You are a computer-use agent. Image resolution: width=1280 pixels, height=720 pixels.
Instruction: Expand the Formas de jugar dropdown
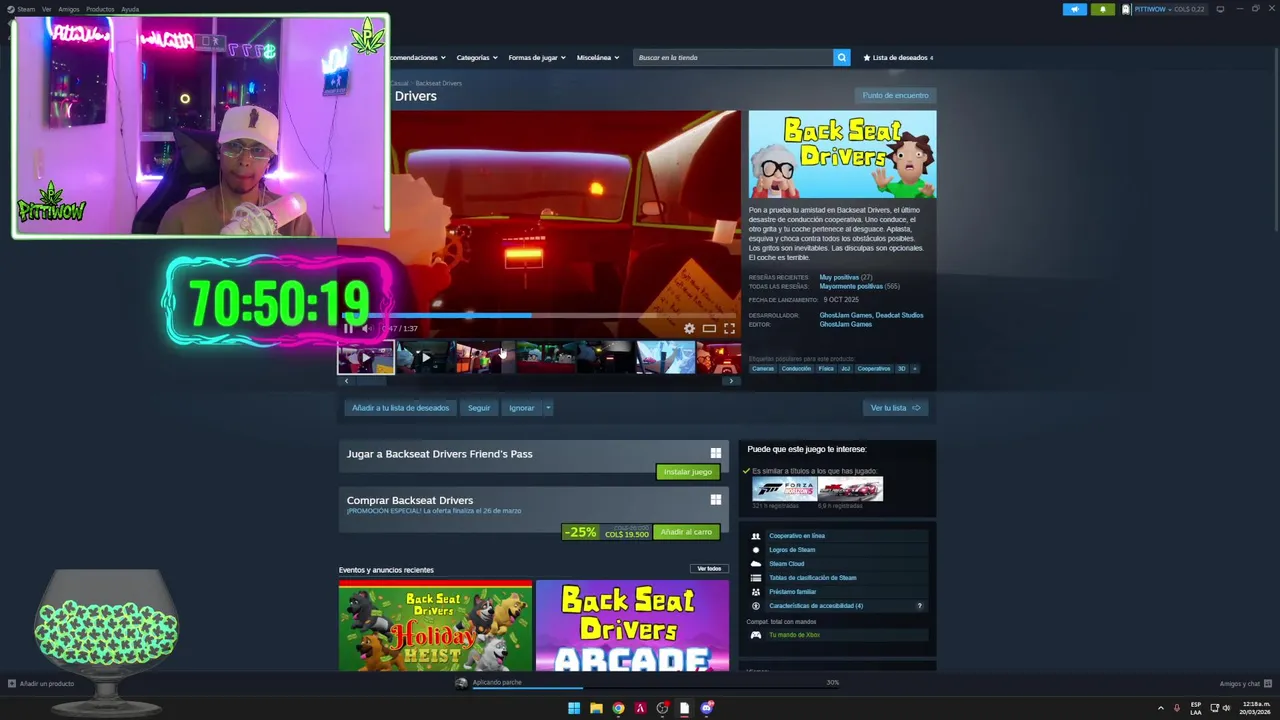coord(537,58)
